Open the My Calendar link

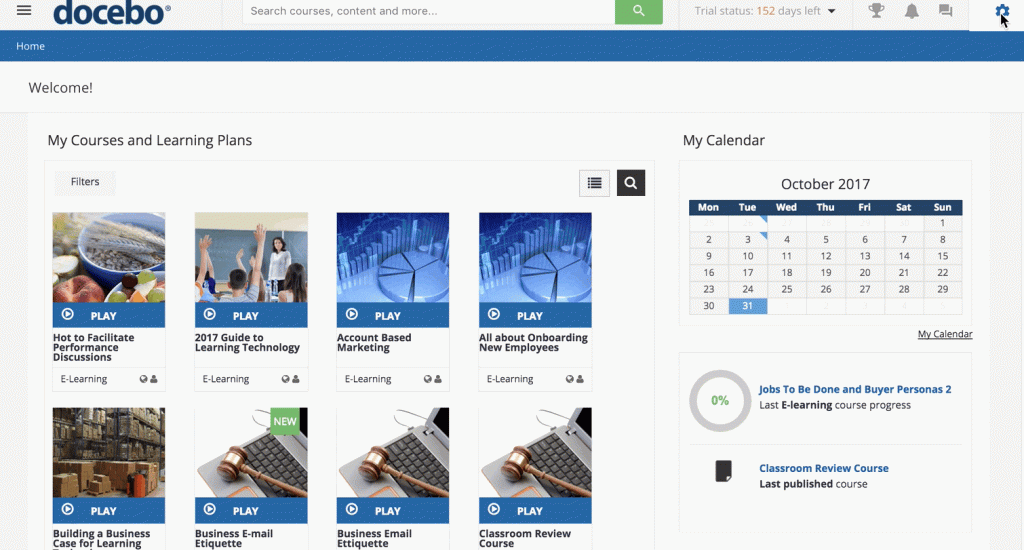tap(944, 334)
